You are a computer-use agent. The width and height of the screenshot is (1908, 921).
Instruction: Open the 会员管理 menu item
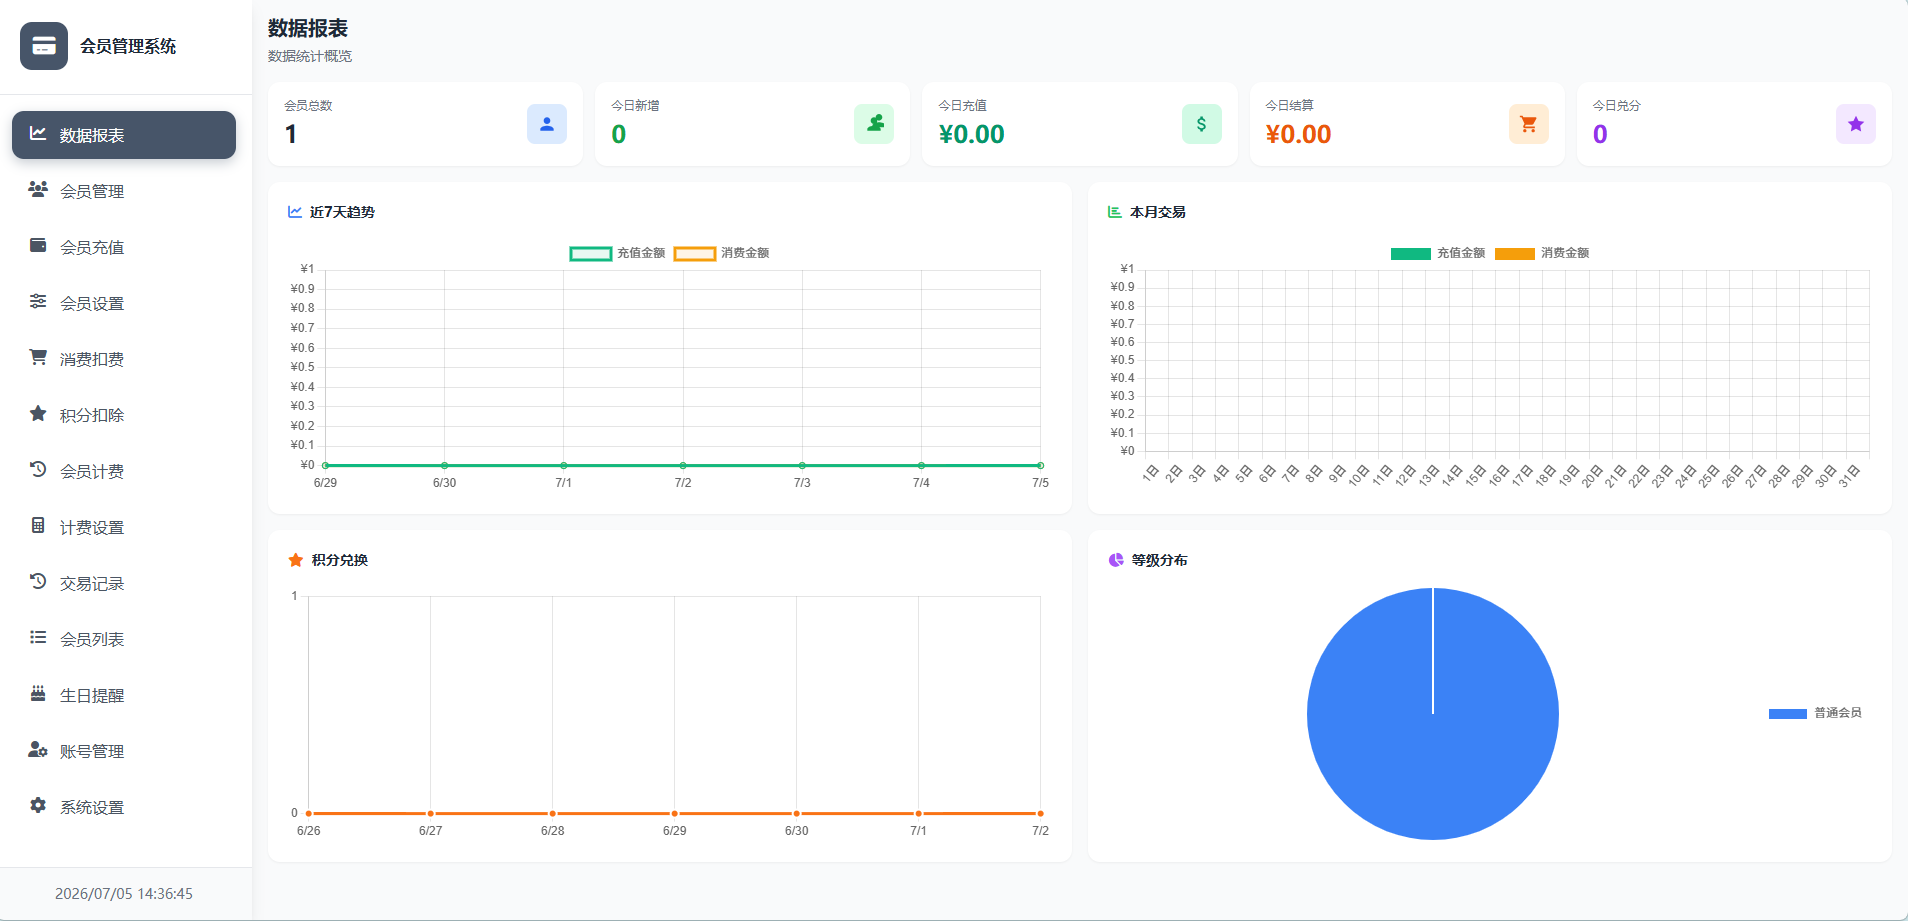tap(124, 191)
